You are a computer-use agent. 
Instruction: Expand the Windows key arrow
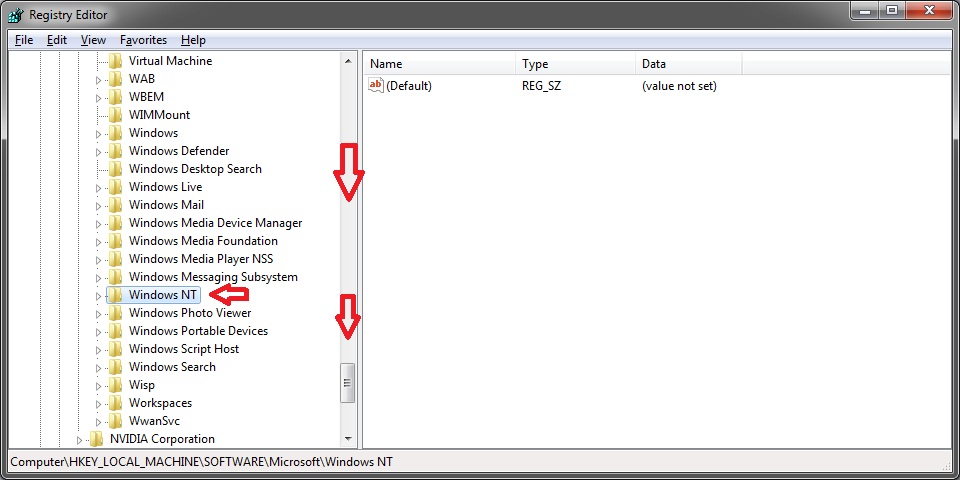tap(98, 133)
